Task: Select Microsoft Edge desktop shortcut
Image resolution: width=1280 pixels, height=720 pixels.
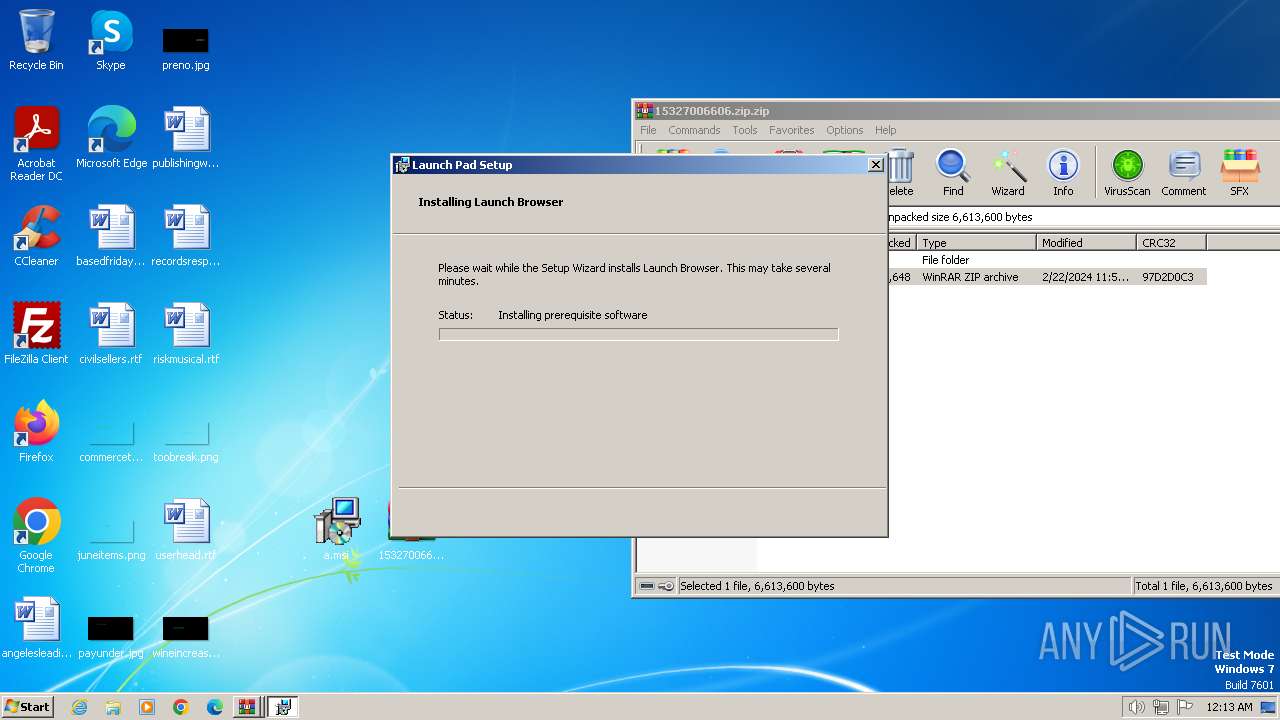Action: tap(111, 137)
